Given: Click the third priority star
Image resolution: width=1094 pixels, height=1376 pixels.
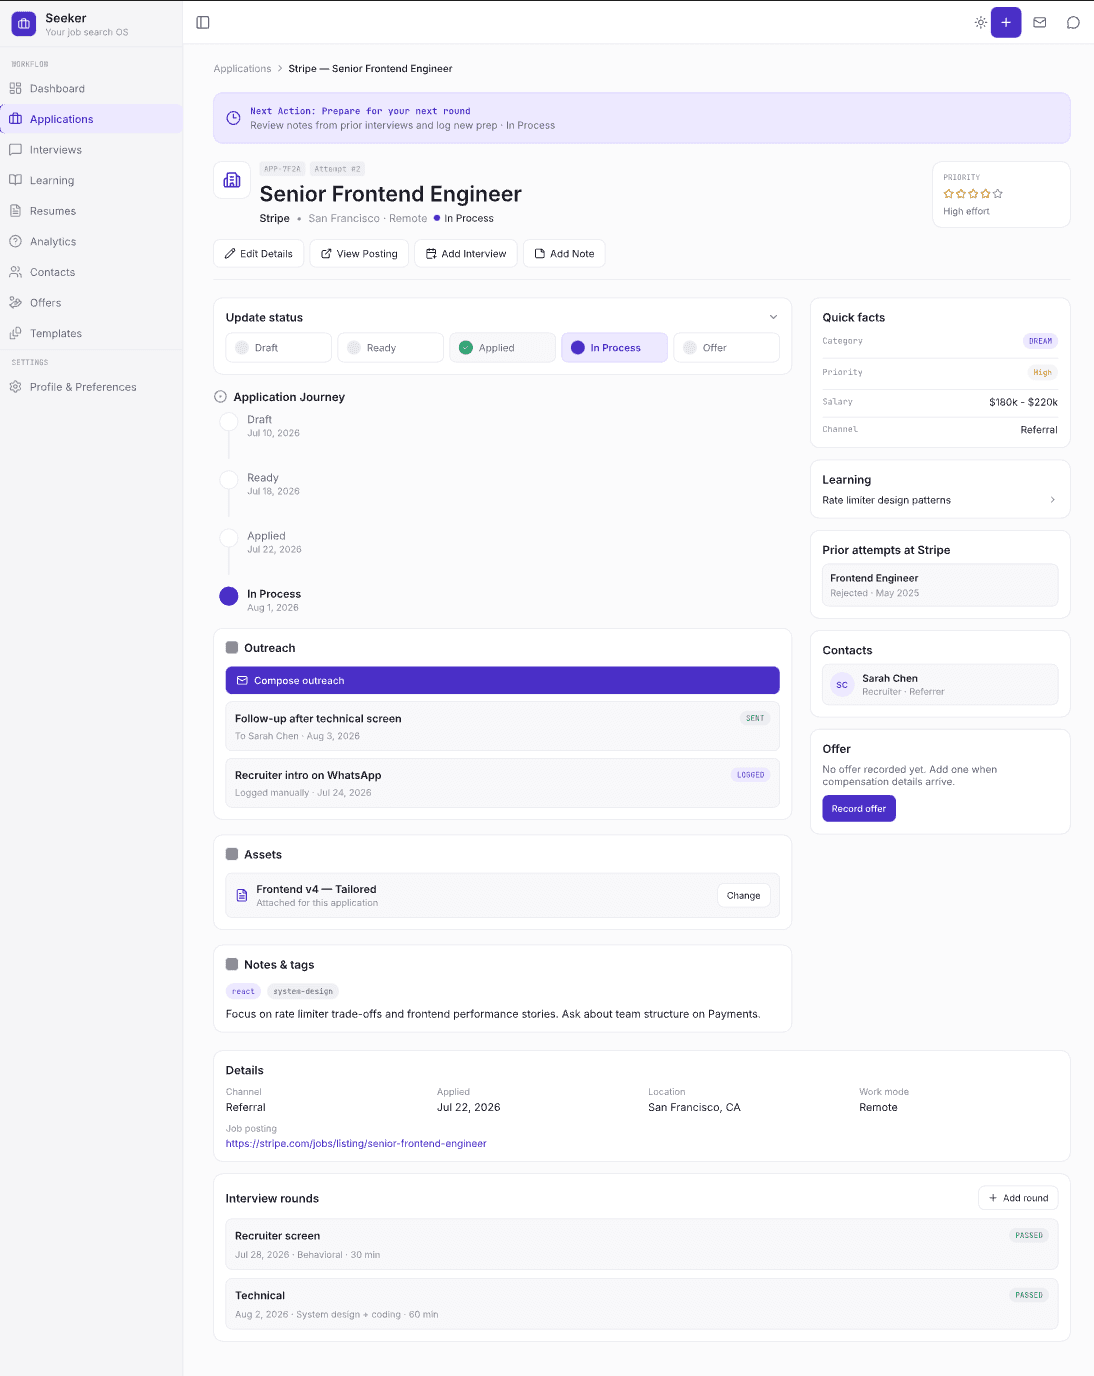Looking at the screenshot, I should [973, 194].
